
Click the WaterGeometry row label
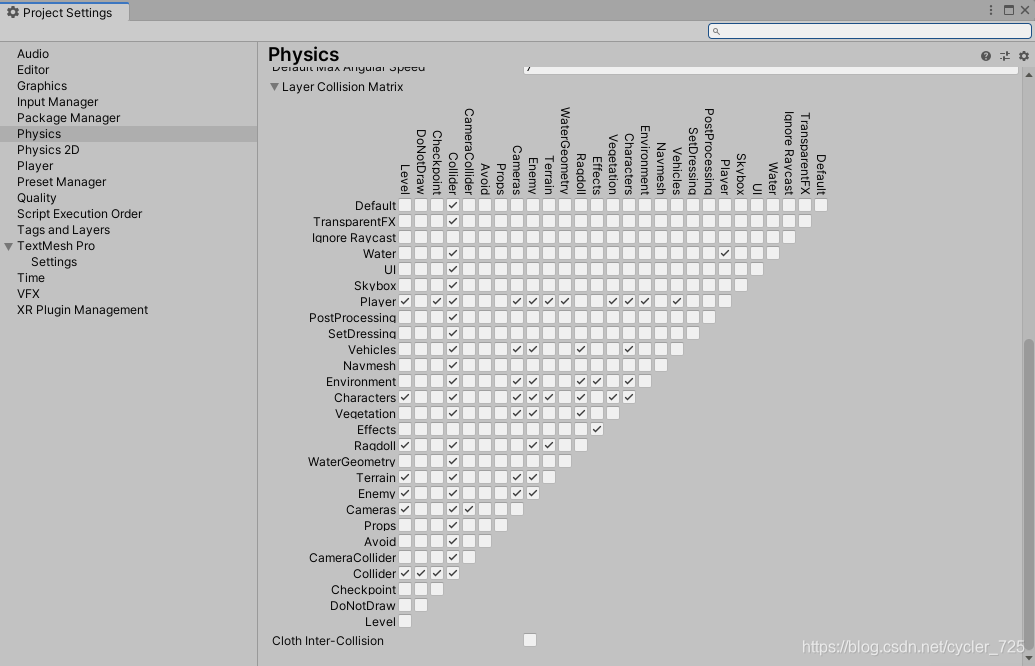point(352,461)
